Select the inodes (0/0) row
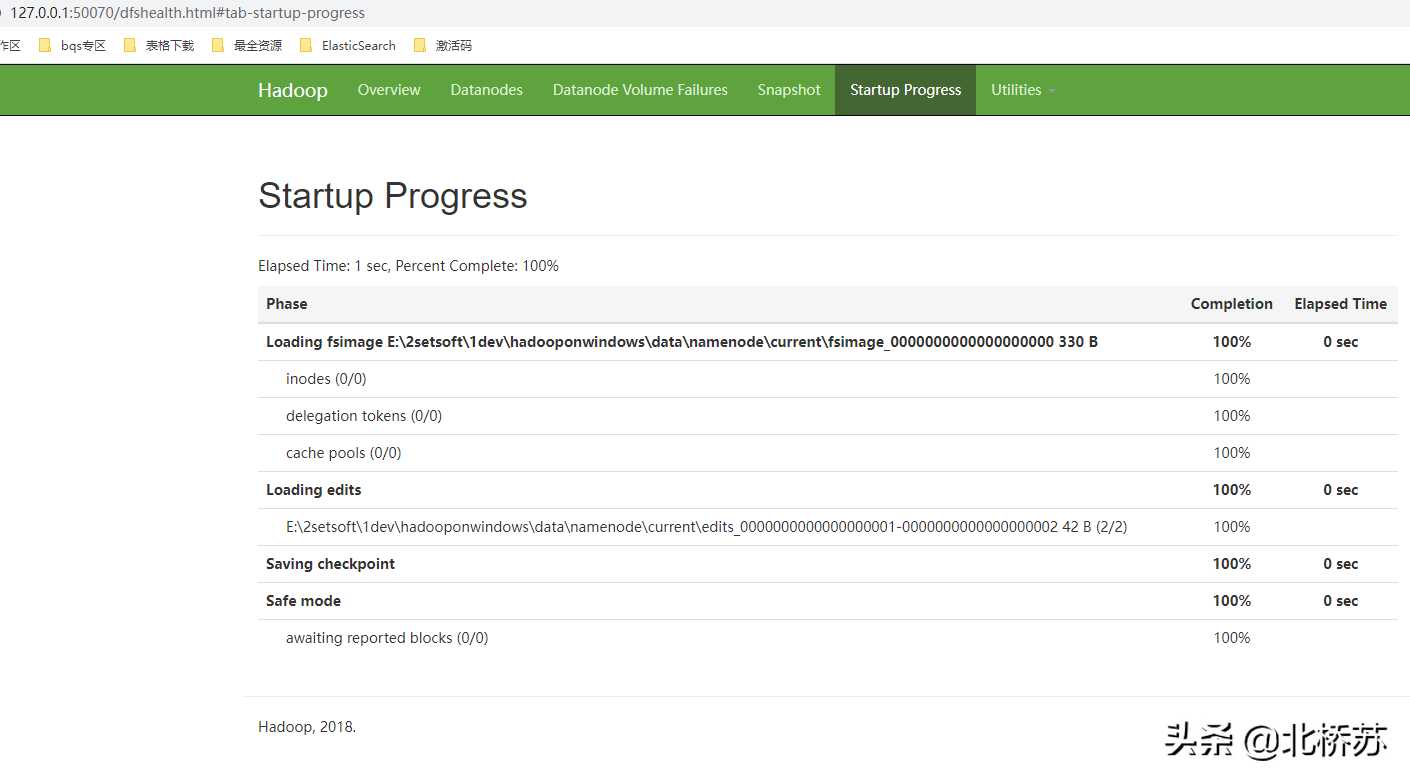Viewport: 1410px width, 781px height. pyautogui.click(x=828, y=379)
